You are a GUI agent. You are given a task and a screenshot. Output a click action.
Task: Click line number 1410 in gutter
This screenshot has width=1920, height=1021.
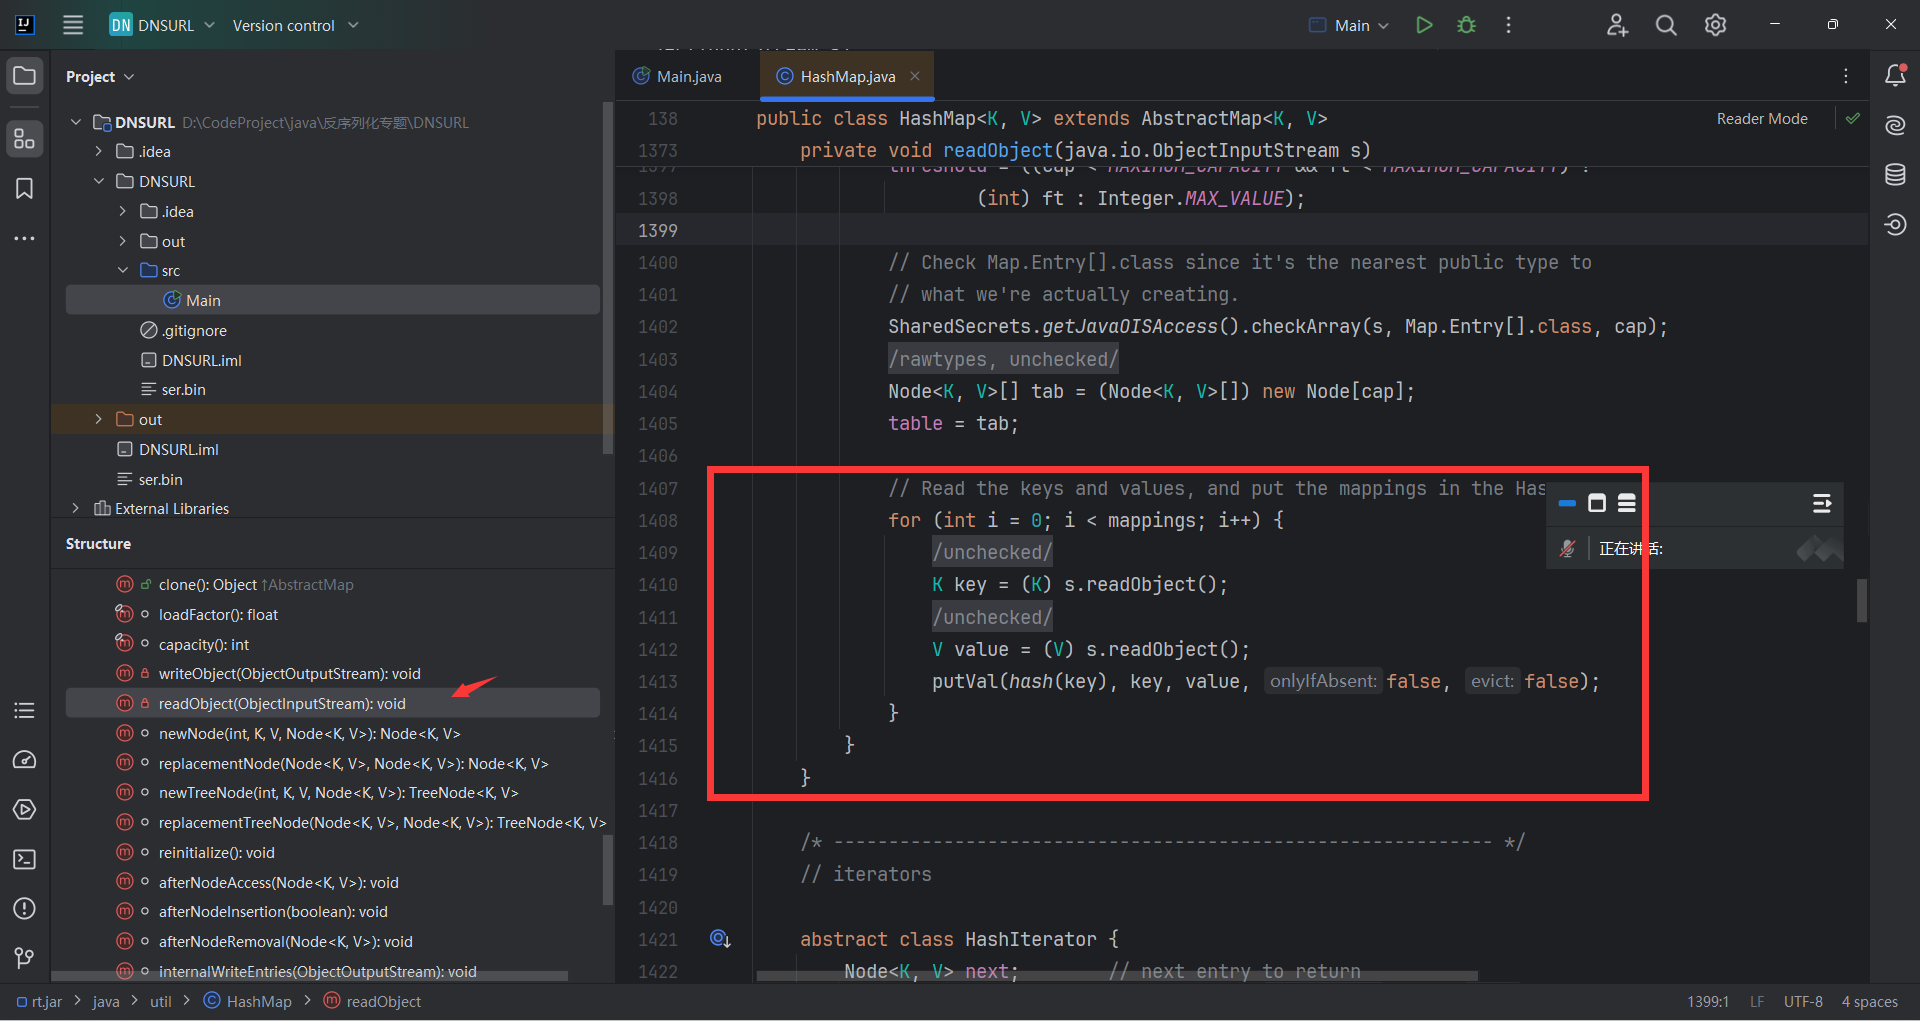tap(658, 584)
